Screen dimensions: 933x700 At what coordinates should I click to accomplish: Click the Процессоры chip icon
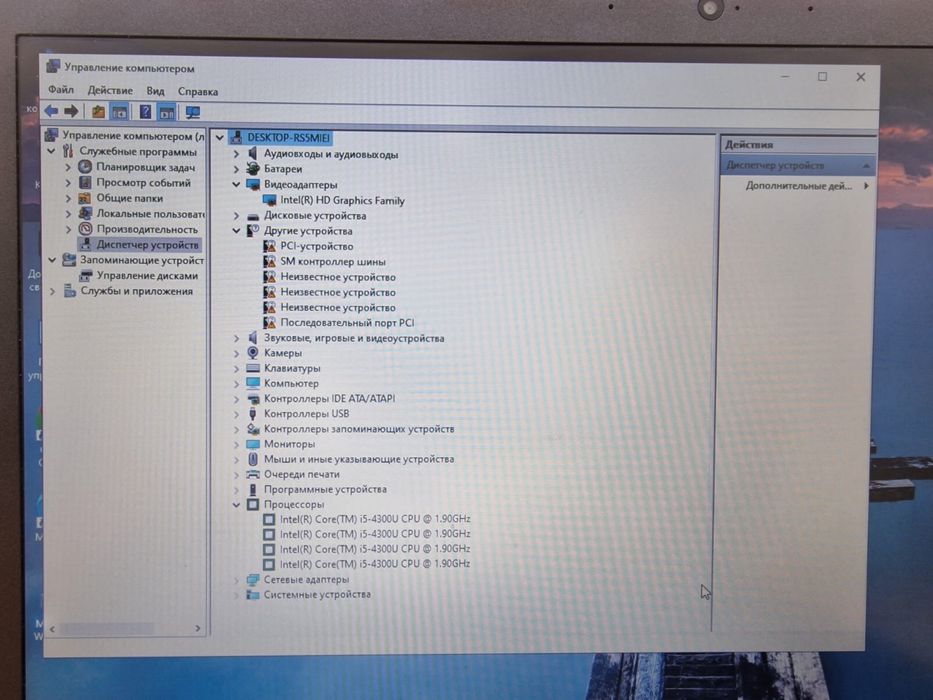click(253, 504)
